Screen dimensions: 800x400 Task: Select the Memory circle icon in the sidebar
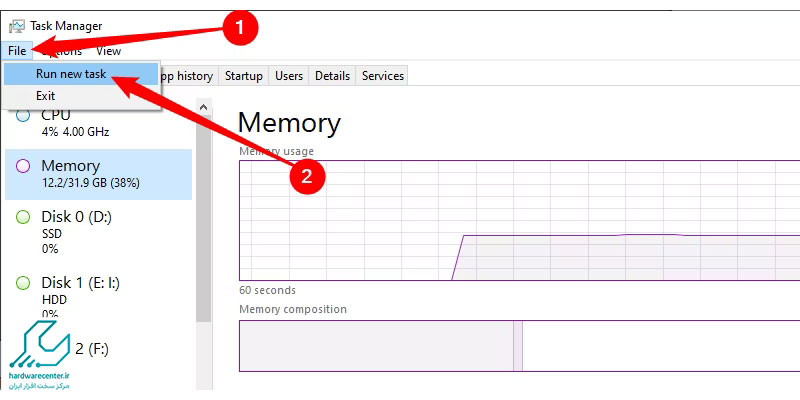click(x=23, y=166)
